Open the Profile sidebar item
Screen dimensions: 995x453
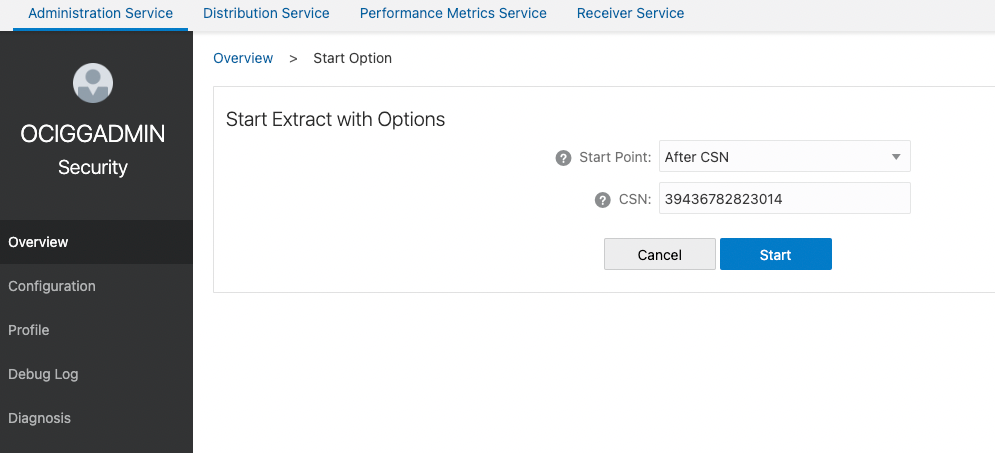96,330
